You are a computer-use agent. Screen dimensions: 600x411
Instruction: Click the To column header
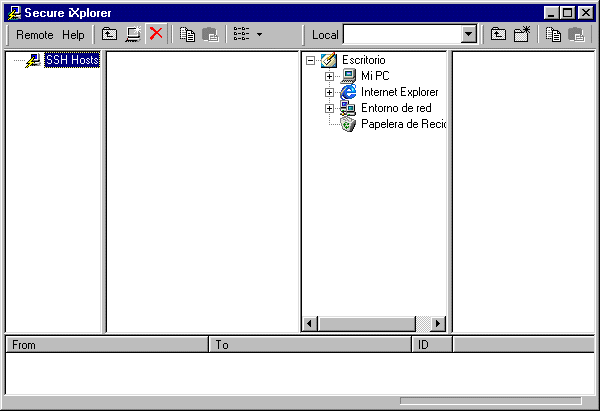click(x=310, y=345)
